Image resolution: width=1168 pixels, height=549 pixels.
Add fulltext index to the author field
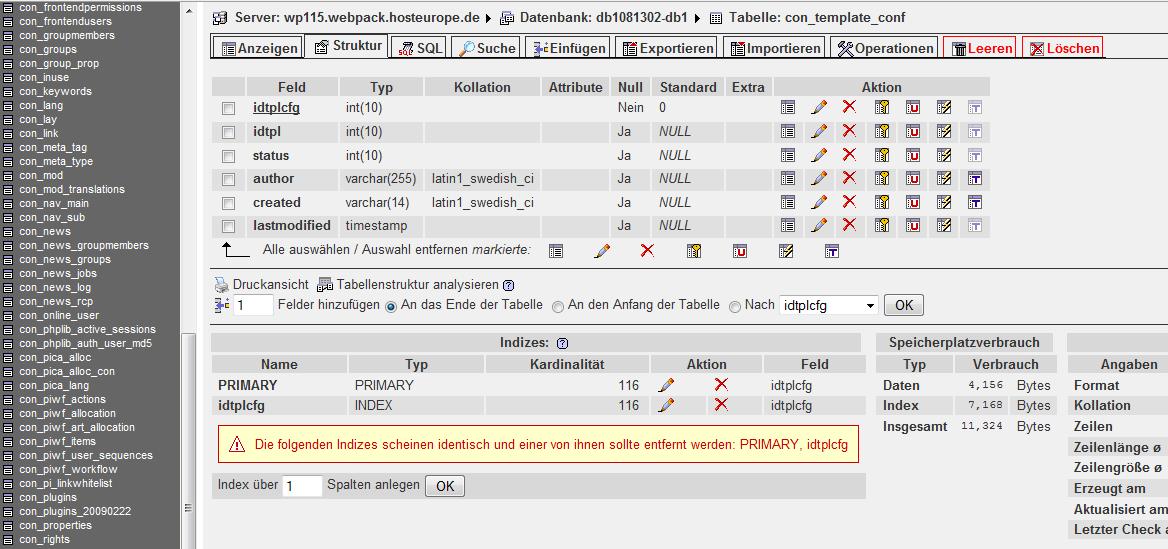click(x=975, y=178)
